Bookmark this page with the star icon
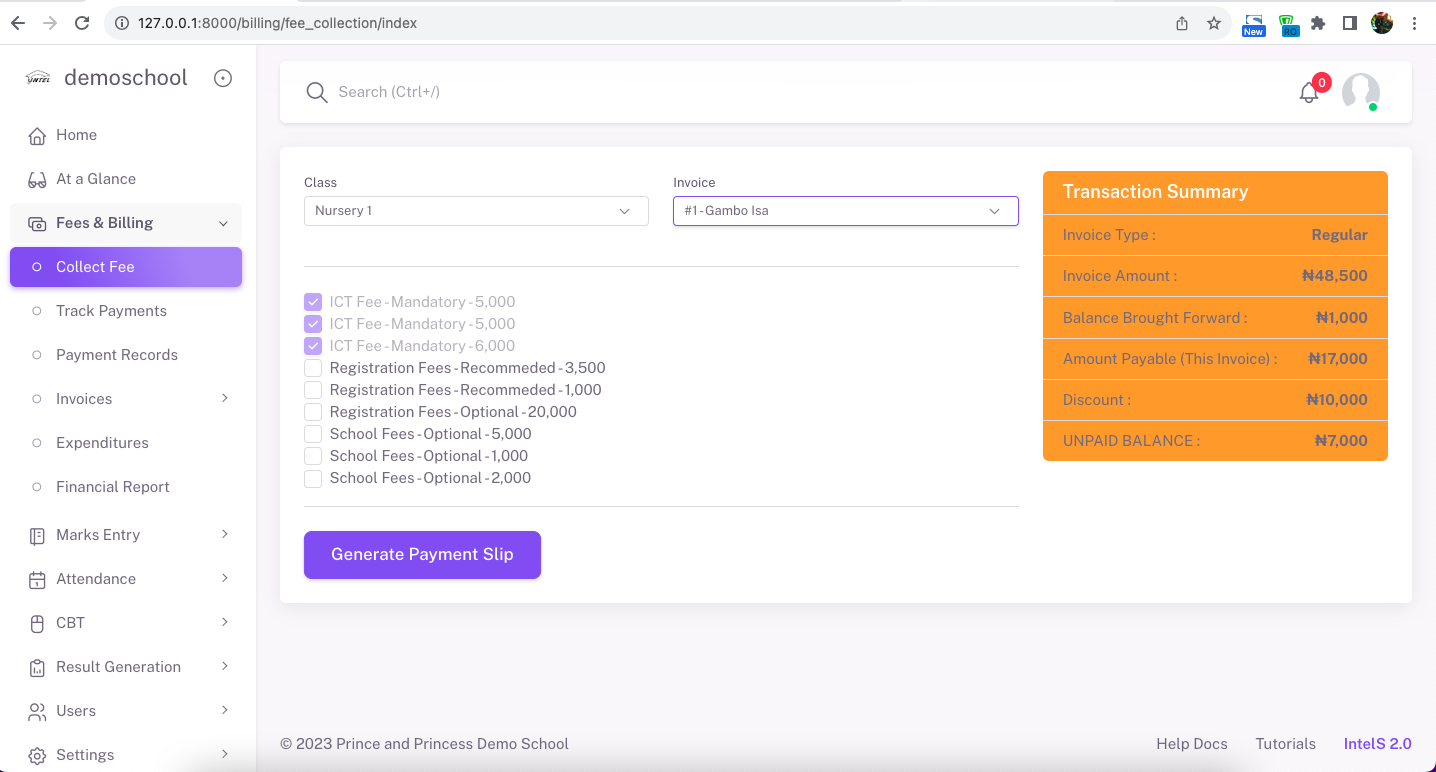1436x772 pixels. 1214,23
